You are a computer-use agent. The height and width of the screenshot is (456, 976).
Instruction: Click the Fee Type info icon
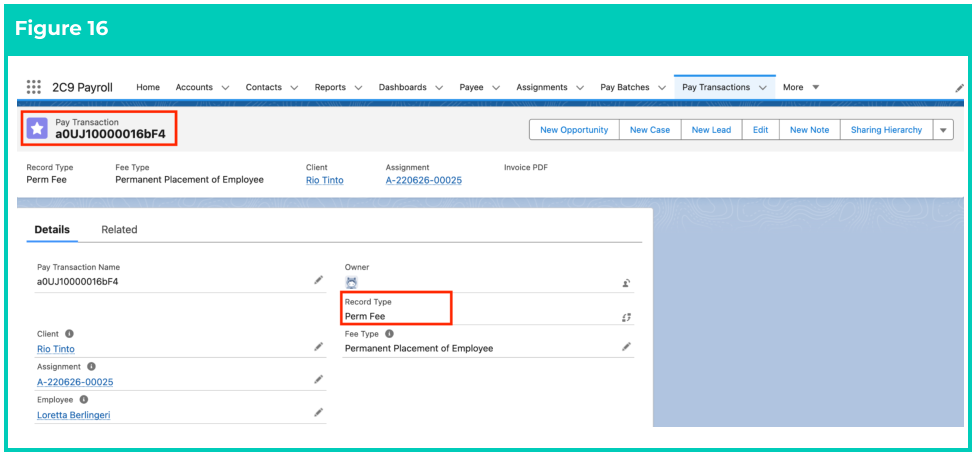pyautogui.click(x=390, y=333)
